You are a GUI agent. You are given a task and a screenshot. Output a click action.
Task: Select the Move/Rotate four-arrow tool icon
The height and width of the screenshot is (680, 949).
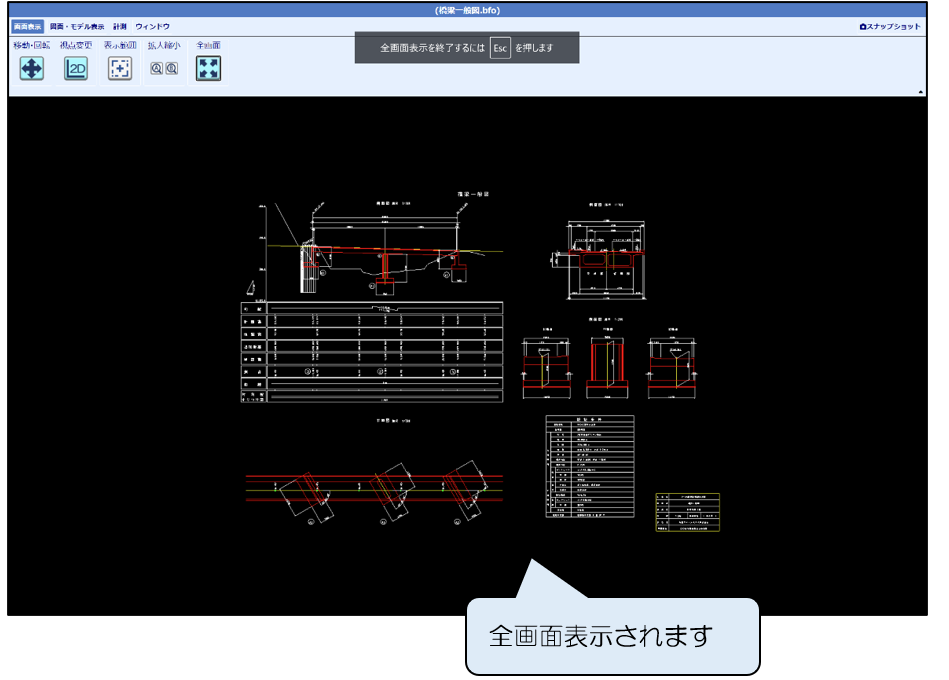pyautogui.click(x=32, y=69)
